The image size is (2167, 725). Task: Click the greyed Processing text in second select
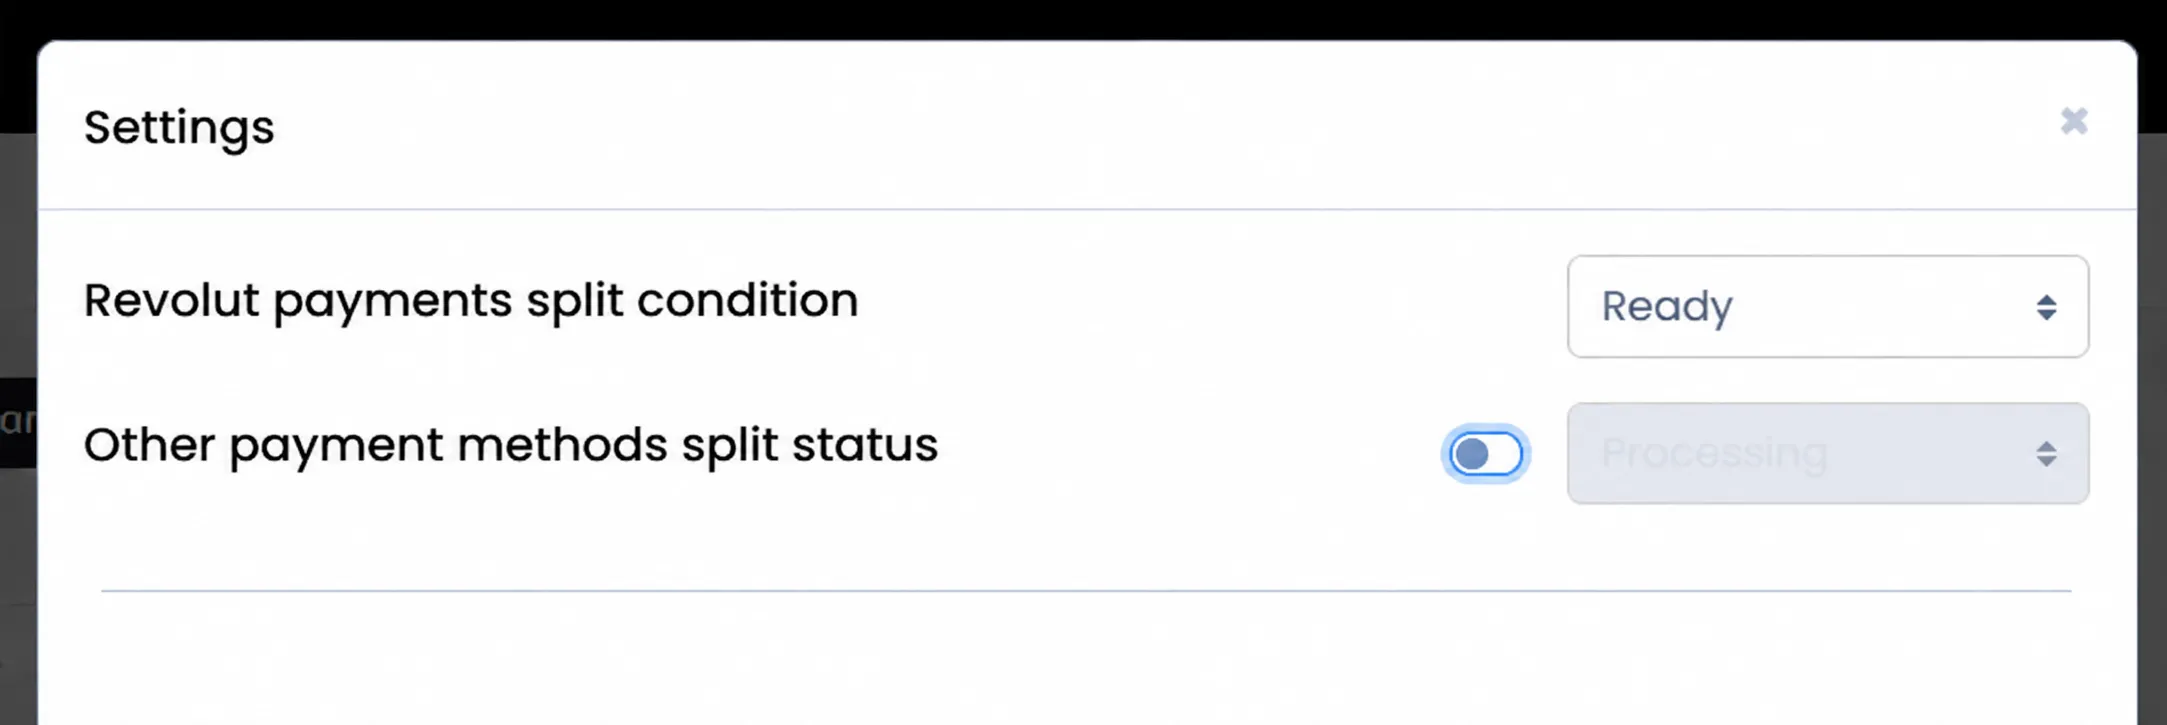(x=1714, y=454)
